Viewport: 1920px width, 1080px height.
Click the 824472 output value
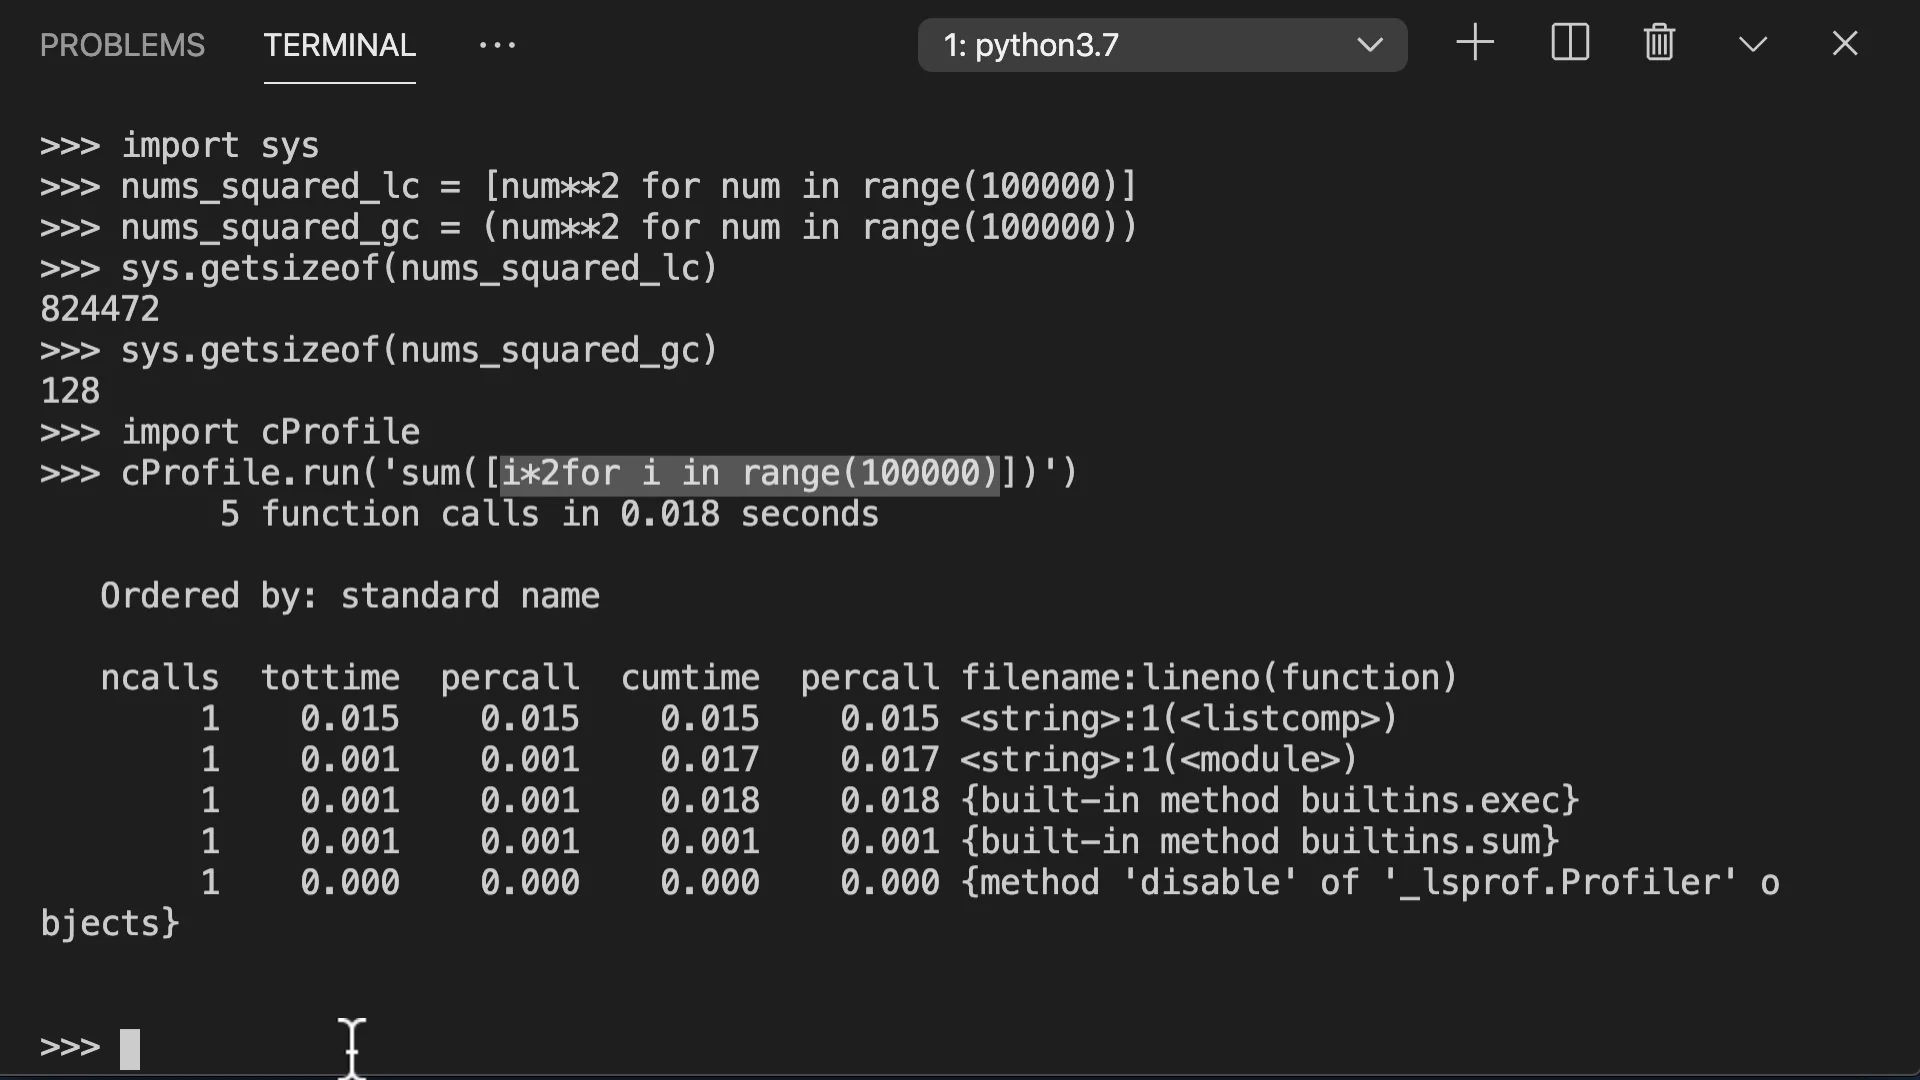click(100, 309)
